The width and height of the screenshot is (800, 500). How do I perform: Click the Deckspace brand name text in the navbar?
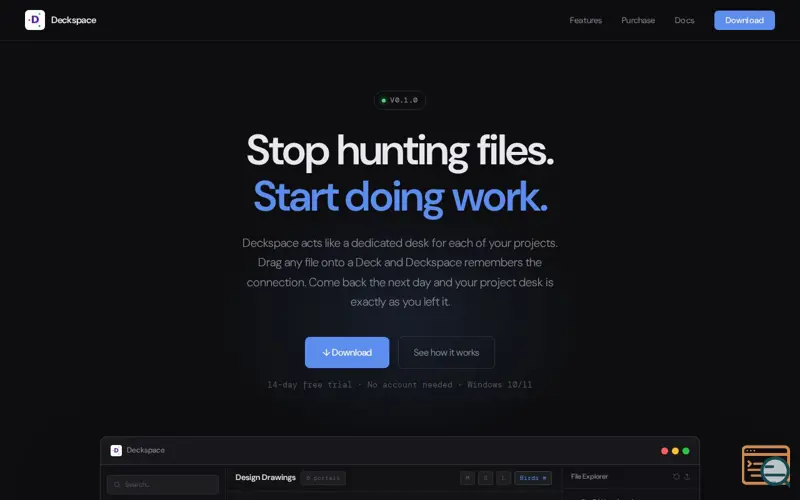(x=73, y=20)
